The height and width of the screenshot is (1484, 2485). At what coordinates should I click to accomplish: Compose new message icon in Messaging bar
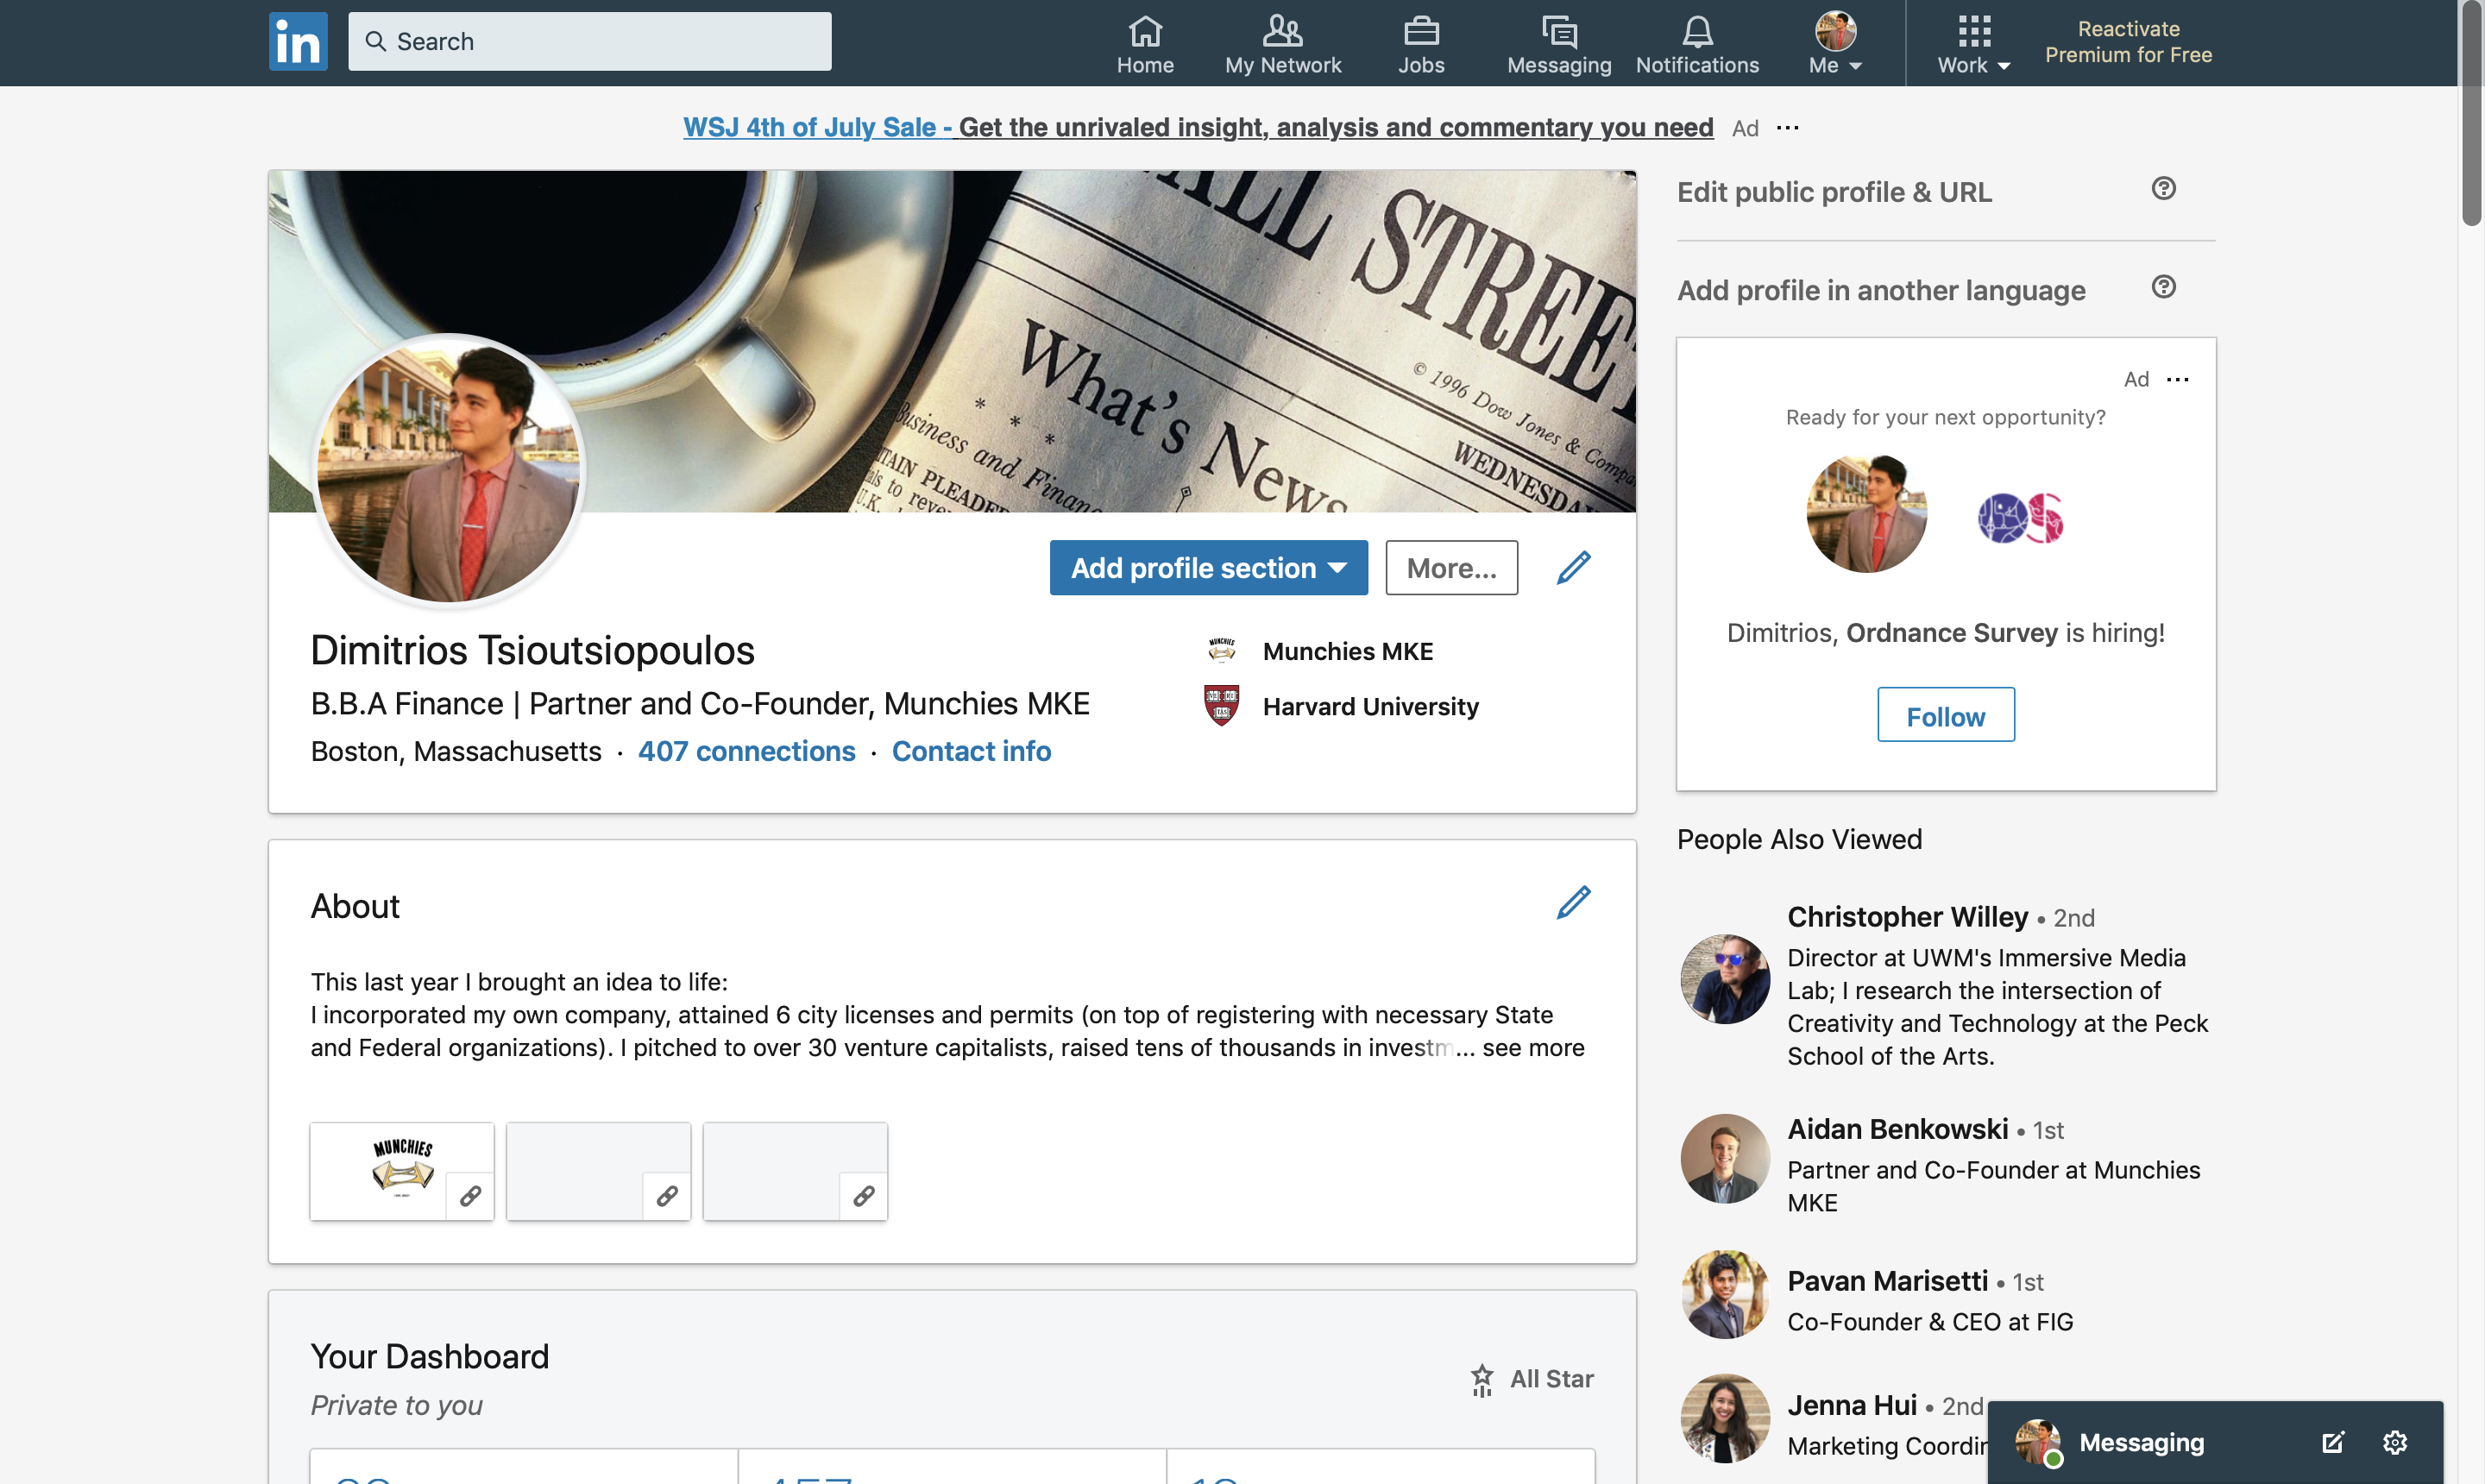point(2332,1442)
